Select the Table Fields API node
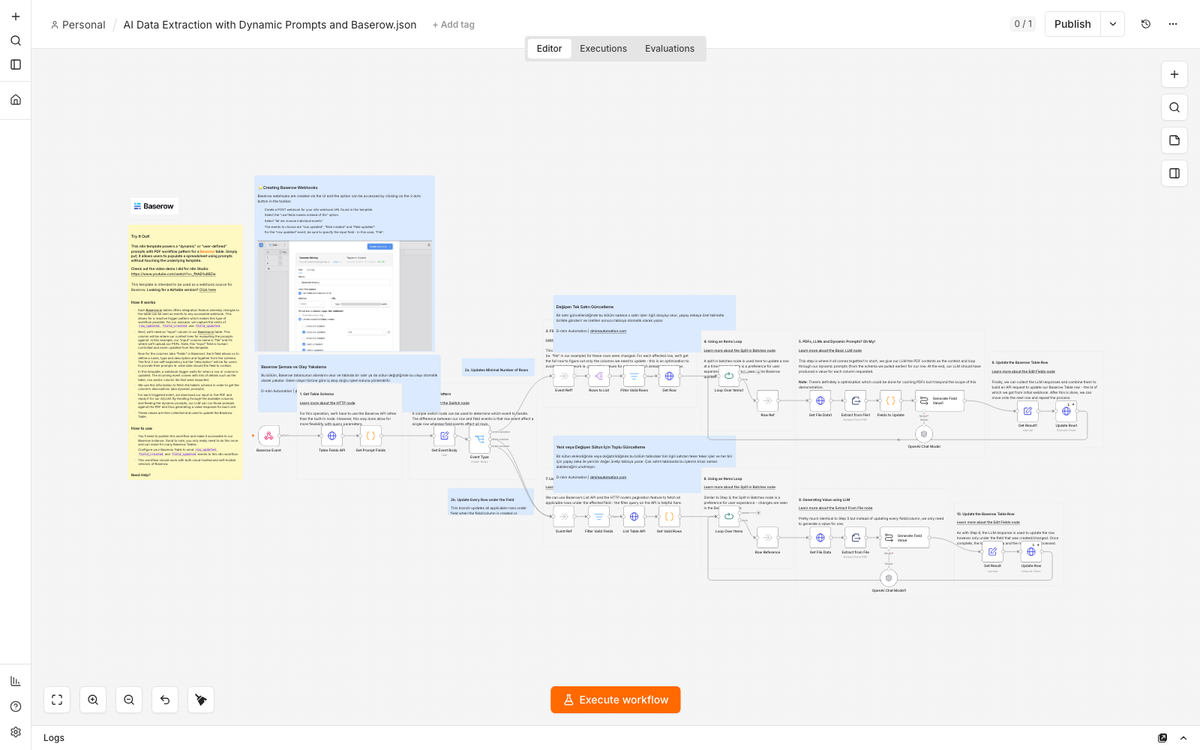 332,436
